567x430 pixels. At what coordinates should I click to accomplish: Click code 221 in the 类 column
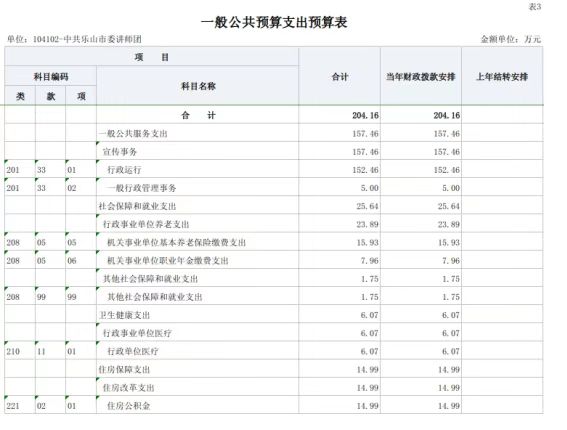coord(13,406)
